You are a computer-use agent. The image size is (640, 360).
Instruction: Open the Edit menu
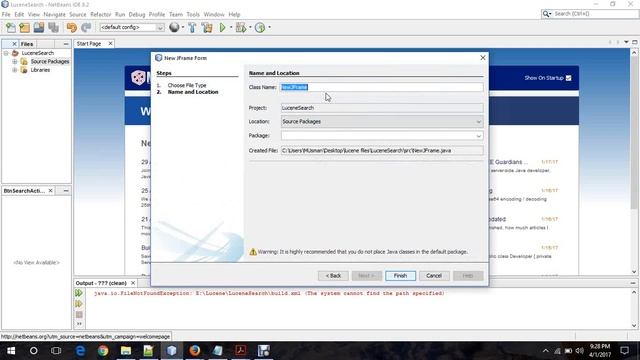19,14
